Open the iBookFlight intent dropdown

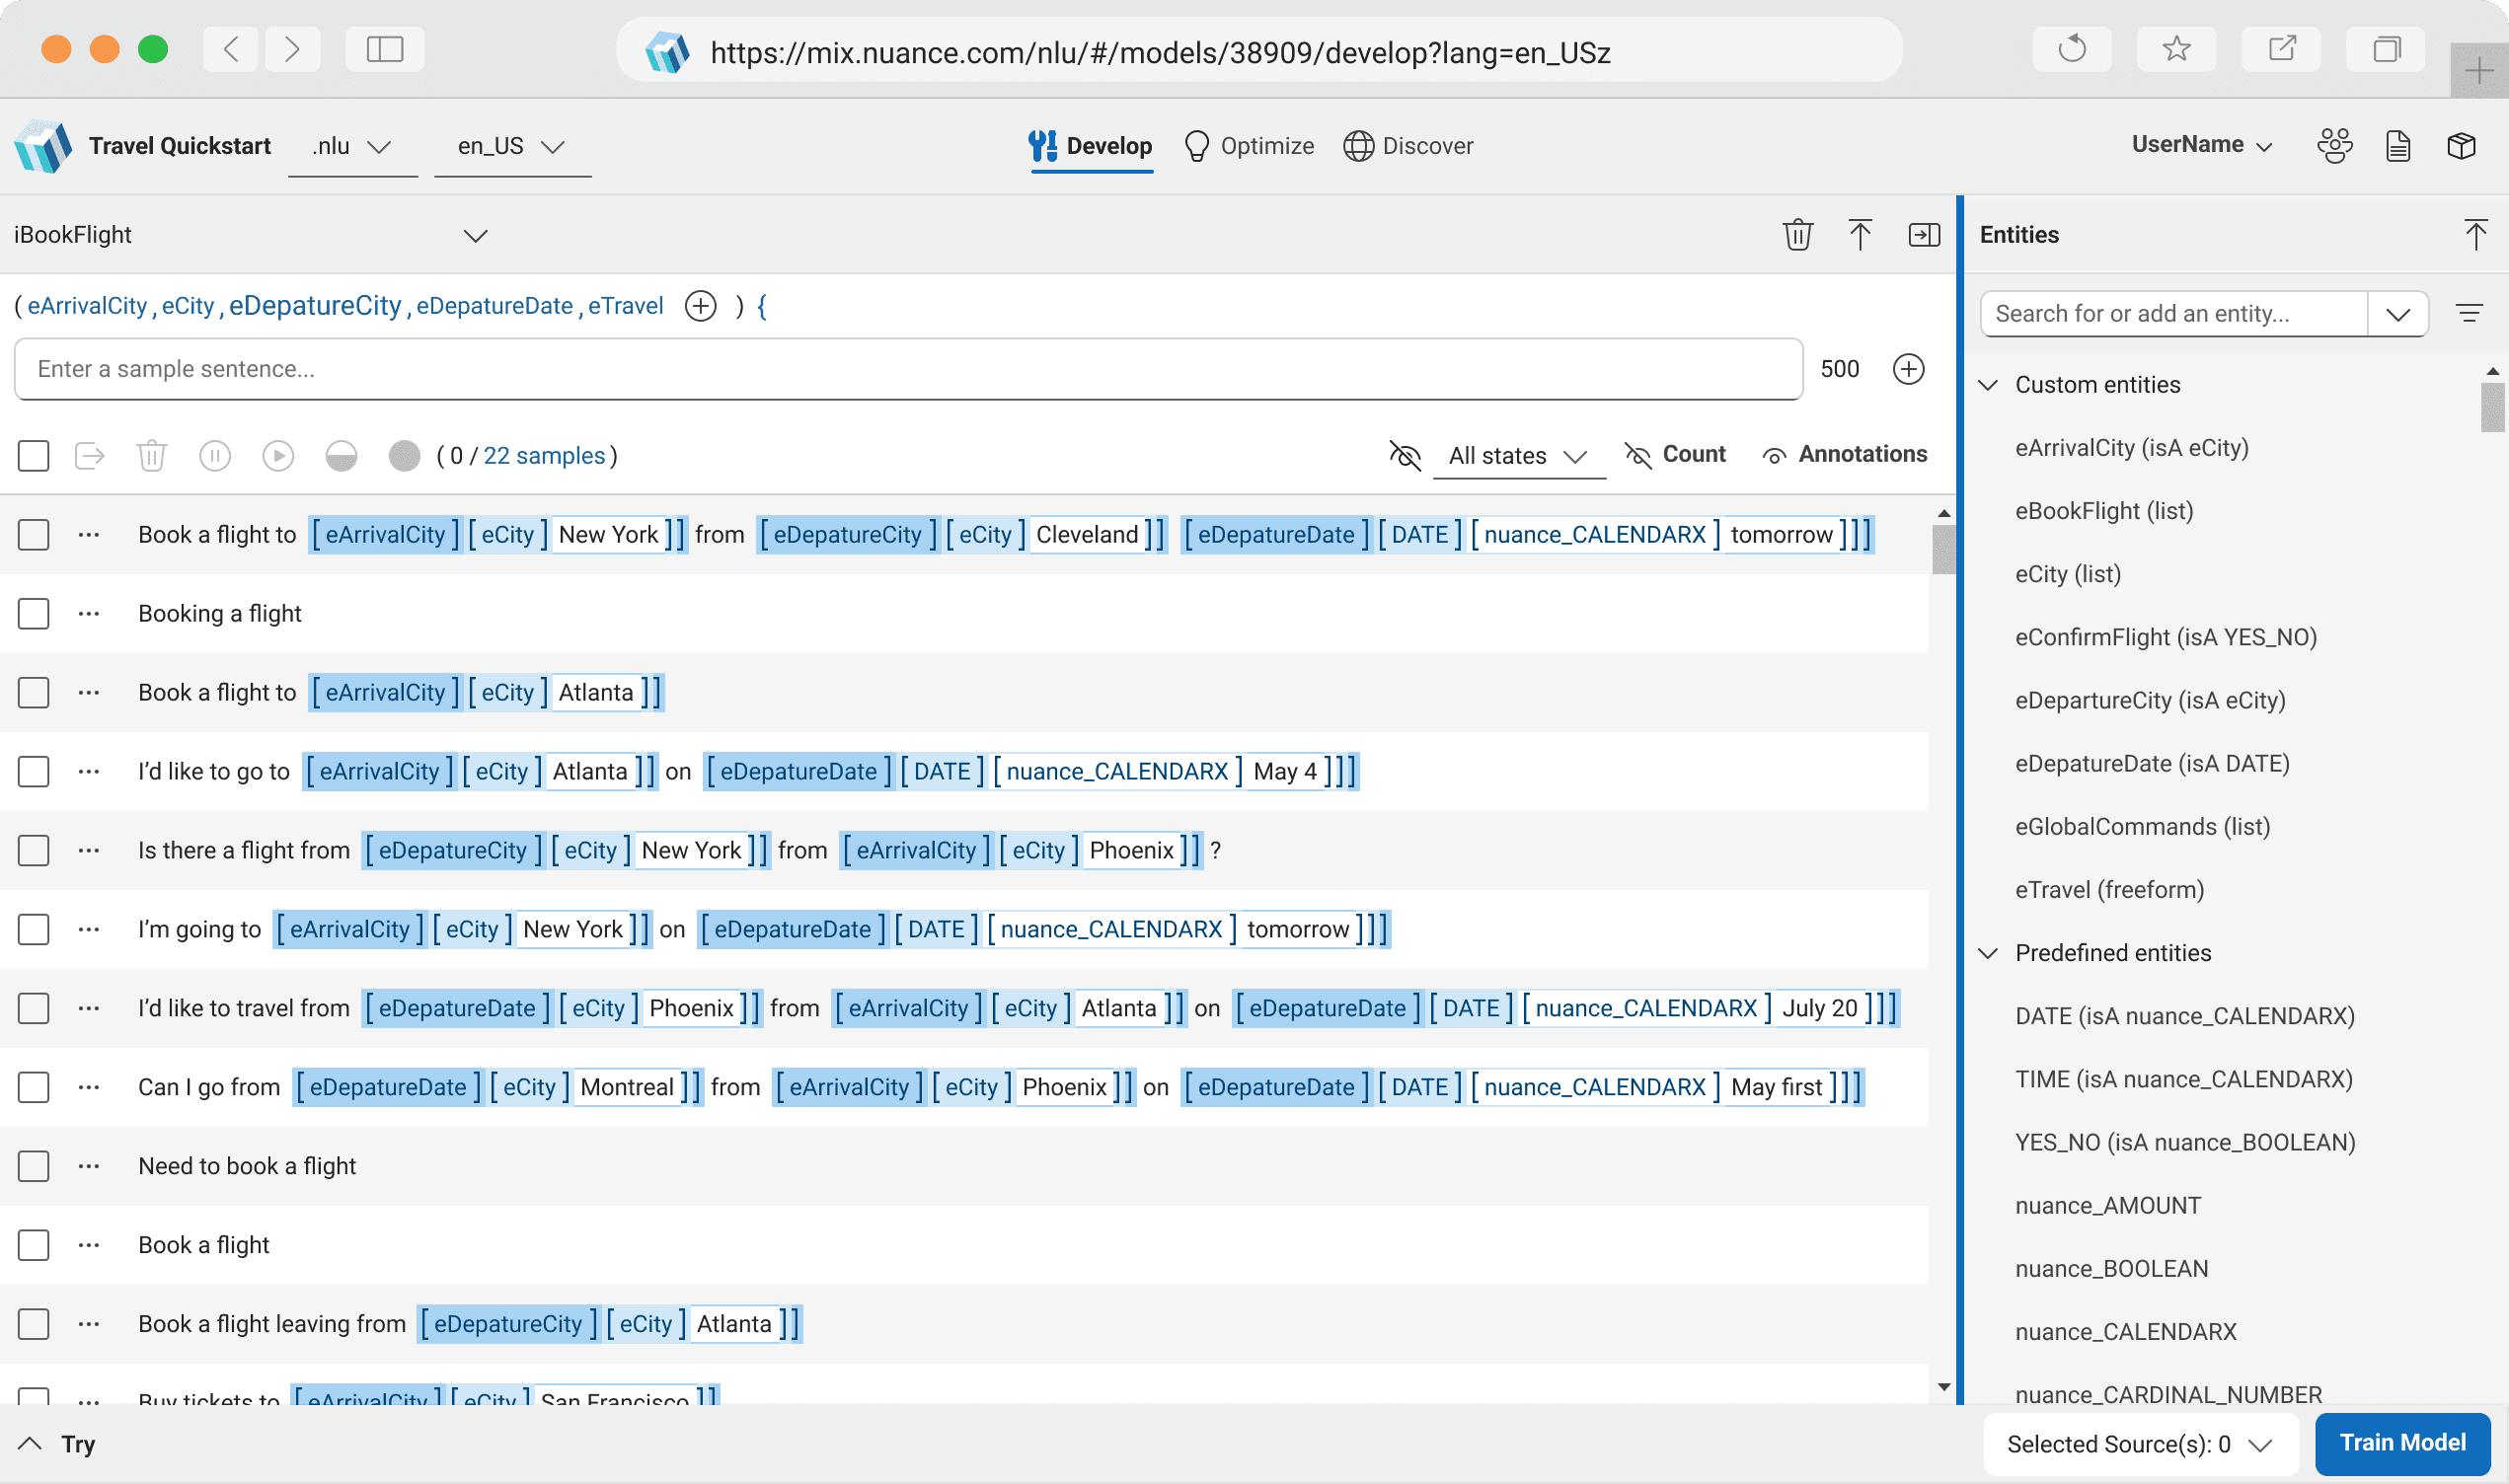click(x=475, y=236)
